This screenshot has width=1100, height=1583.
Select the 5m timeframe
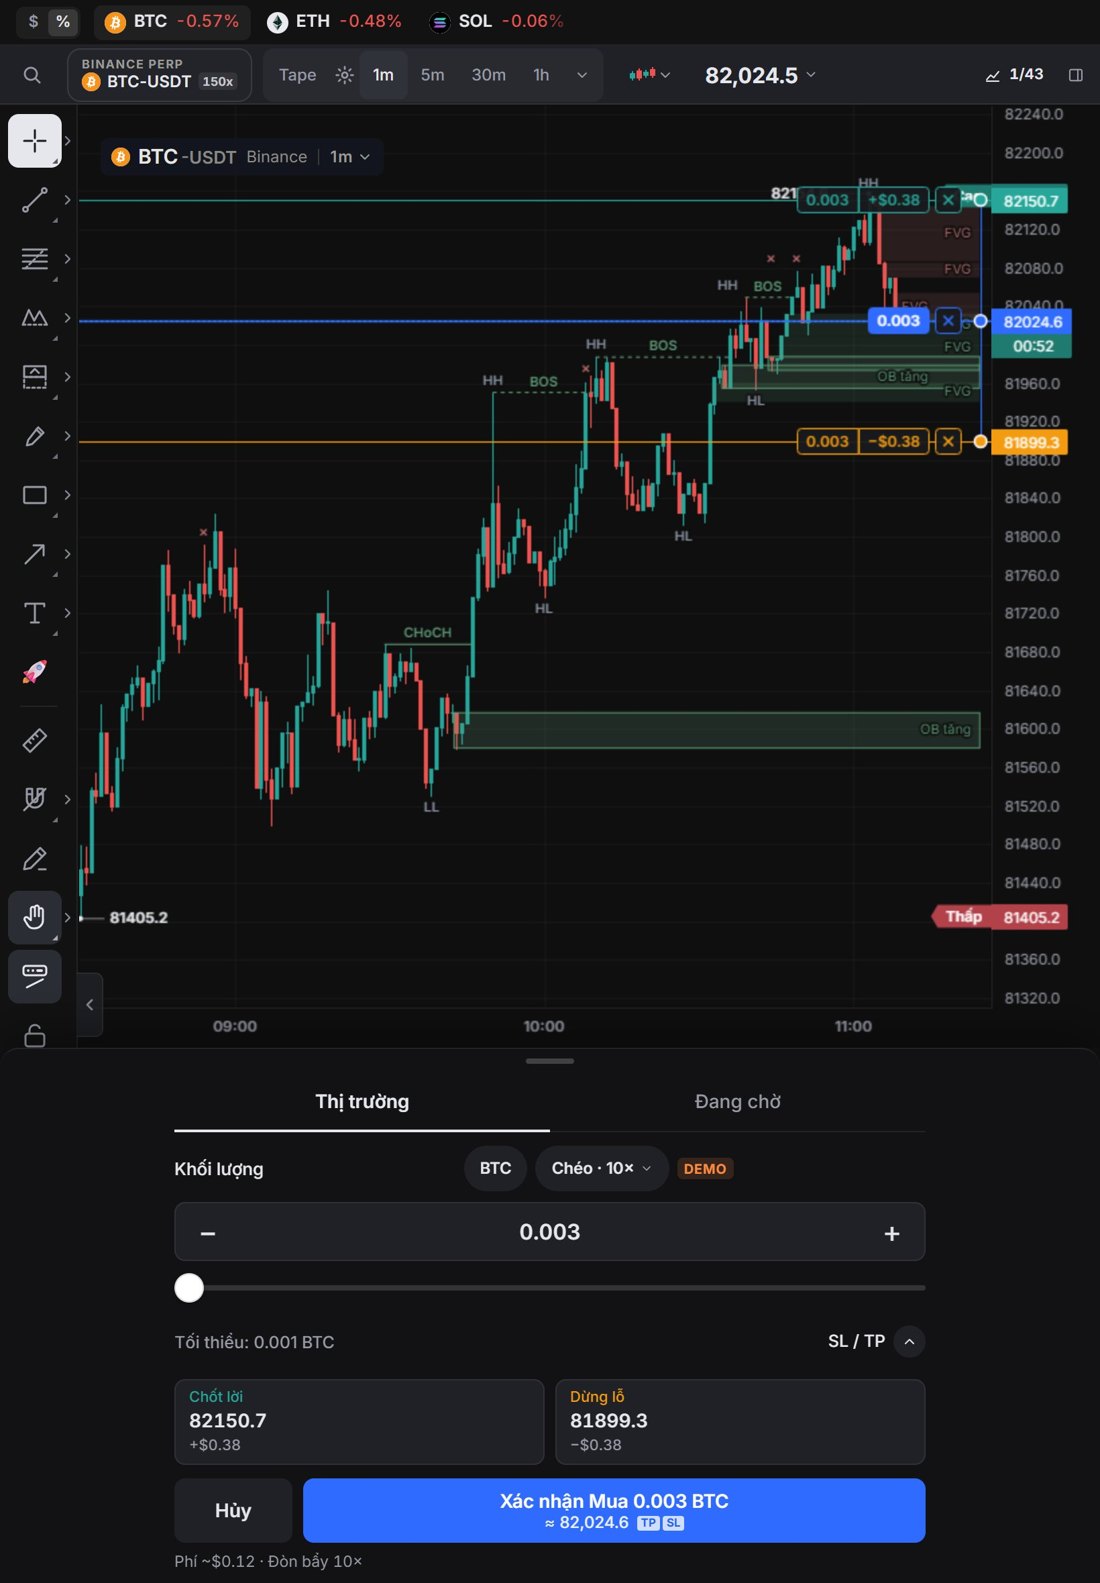[x=433, y=75]
